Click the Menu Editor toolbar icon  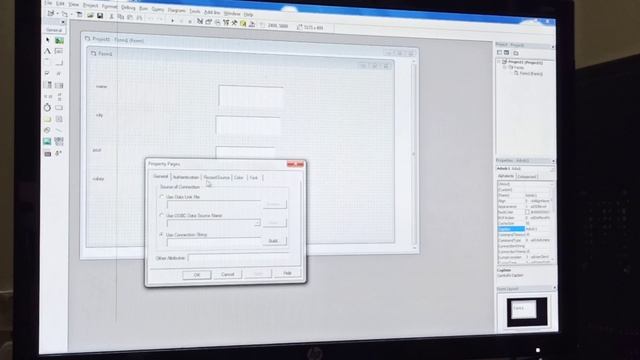pos(80,15)
